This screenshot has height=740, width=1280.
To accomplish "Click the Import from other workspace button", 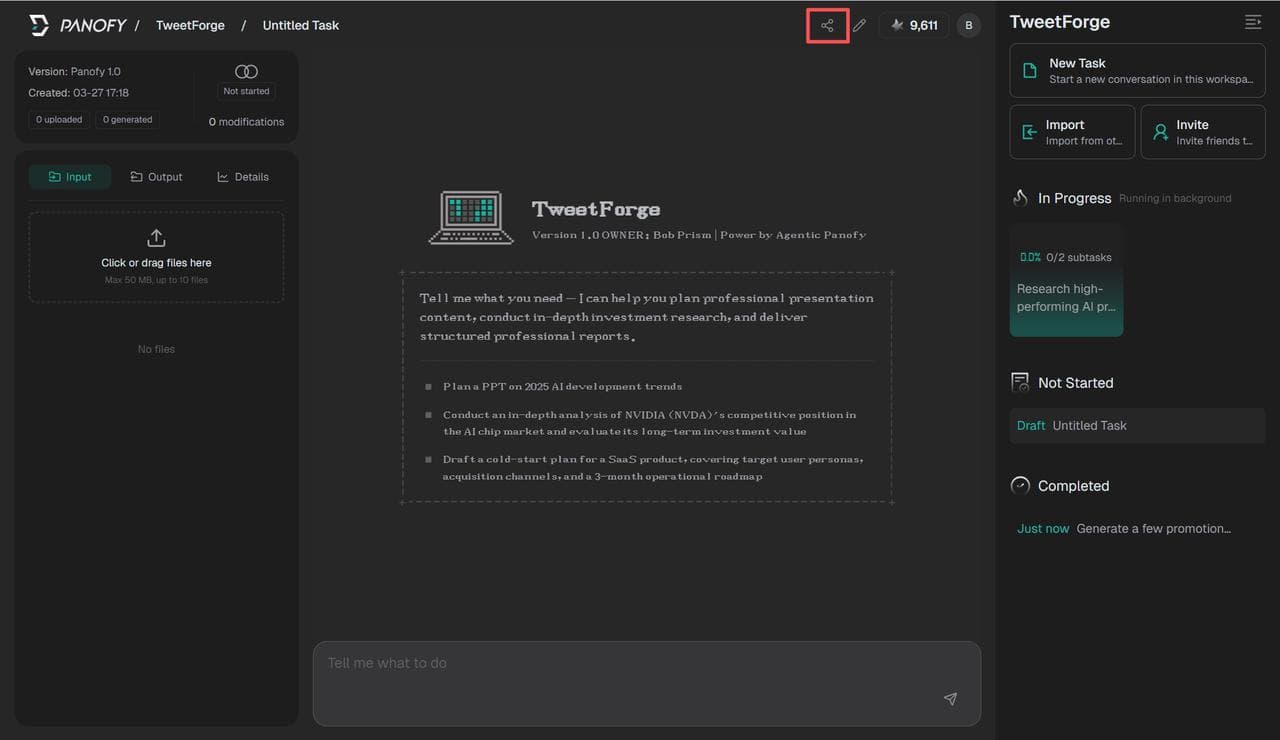I will coord(1072,131).
